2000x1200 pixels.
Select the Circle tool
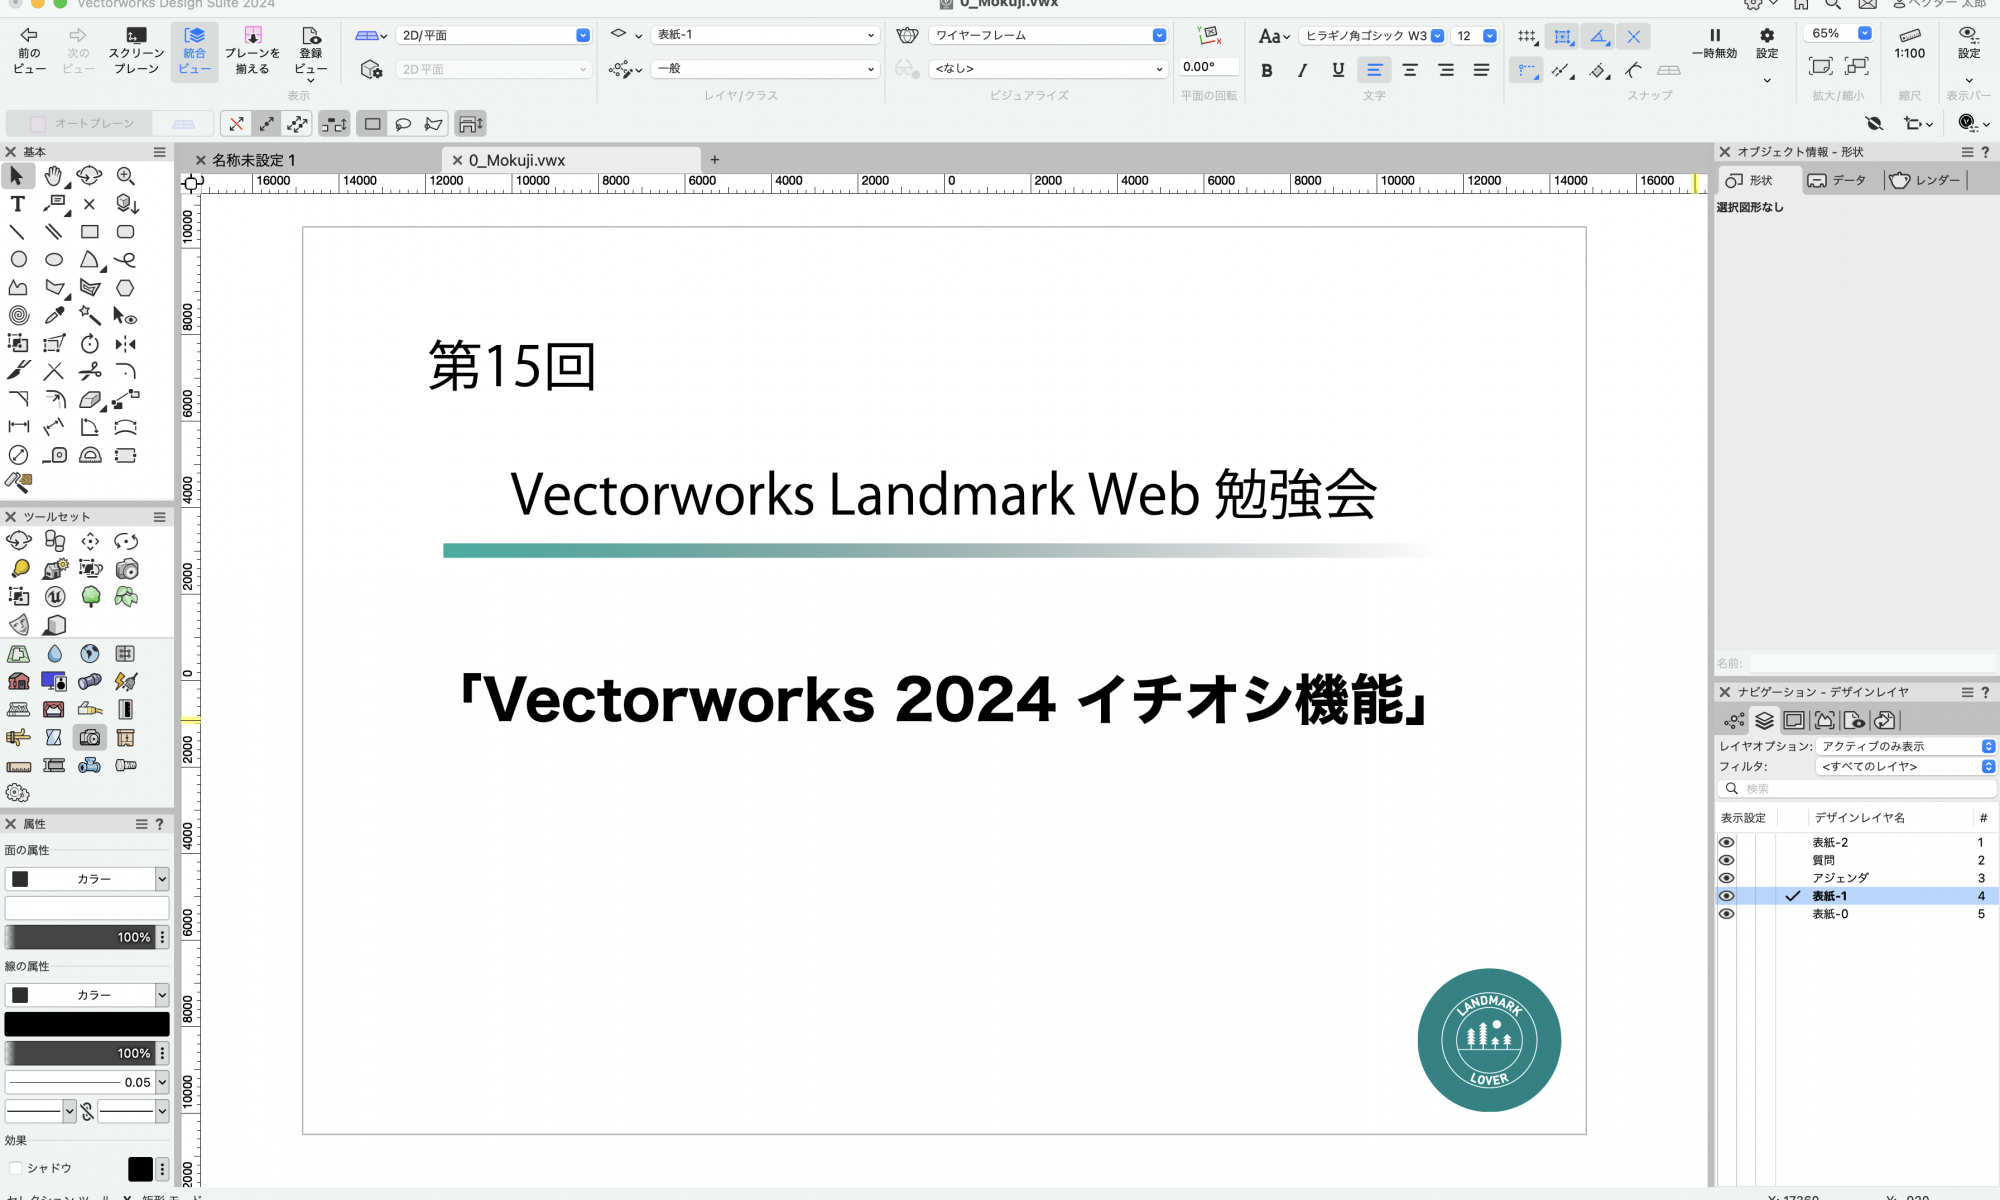coord(18,260)
